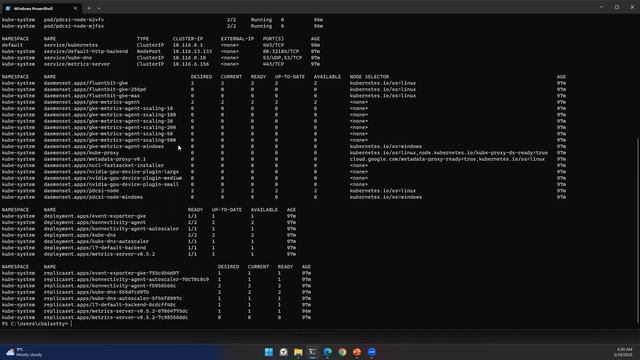The height and width of the screenshot is (360, 640).
Task: Click daemonset.apps/gke-metrics-agent-scaling-200 text
Action: 110,127
